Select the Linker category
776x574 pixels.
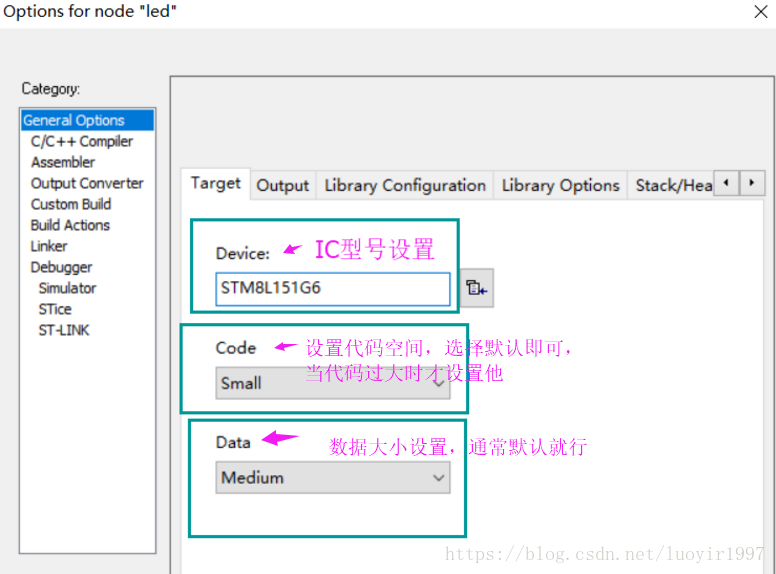click(49, 246)
